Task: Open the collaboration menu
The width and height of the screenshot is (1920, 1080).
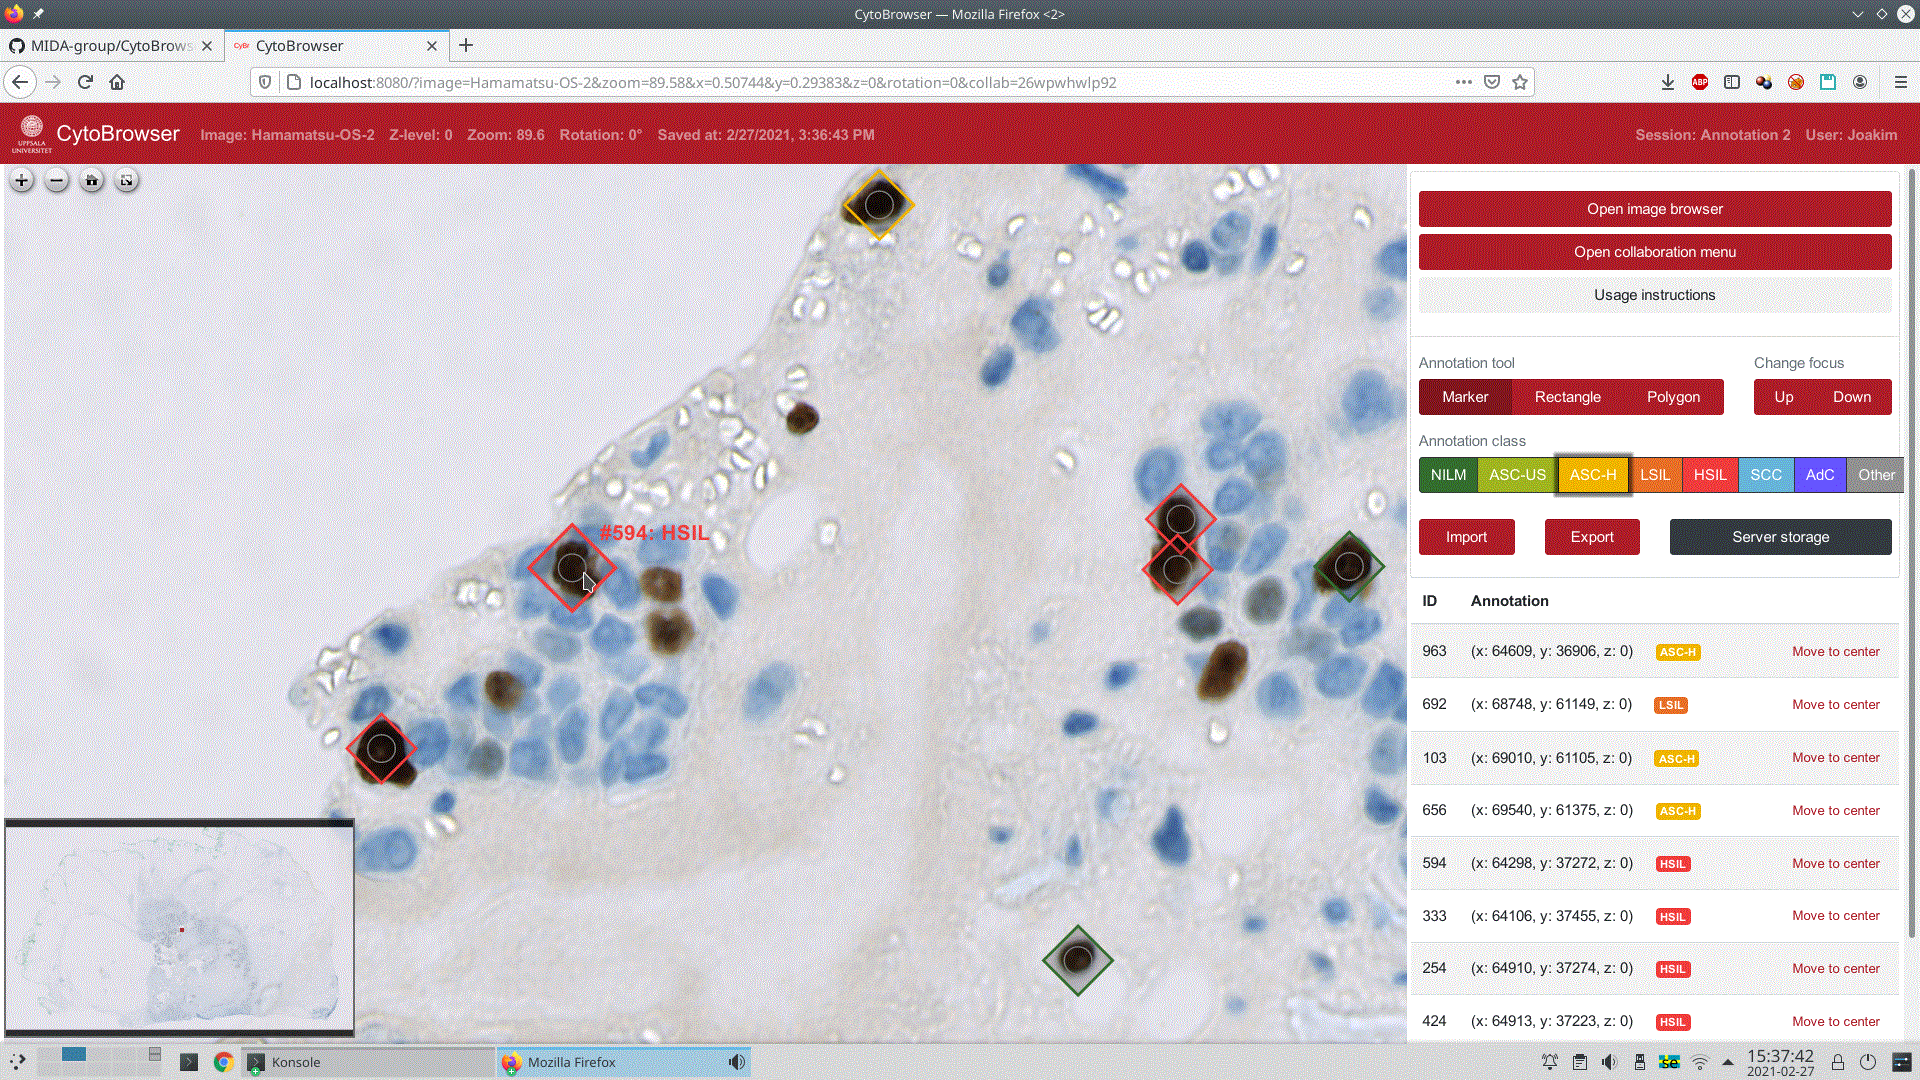Action: pos(1655,252)
